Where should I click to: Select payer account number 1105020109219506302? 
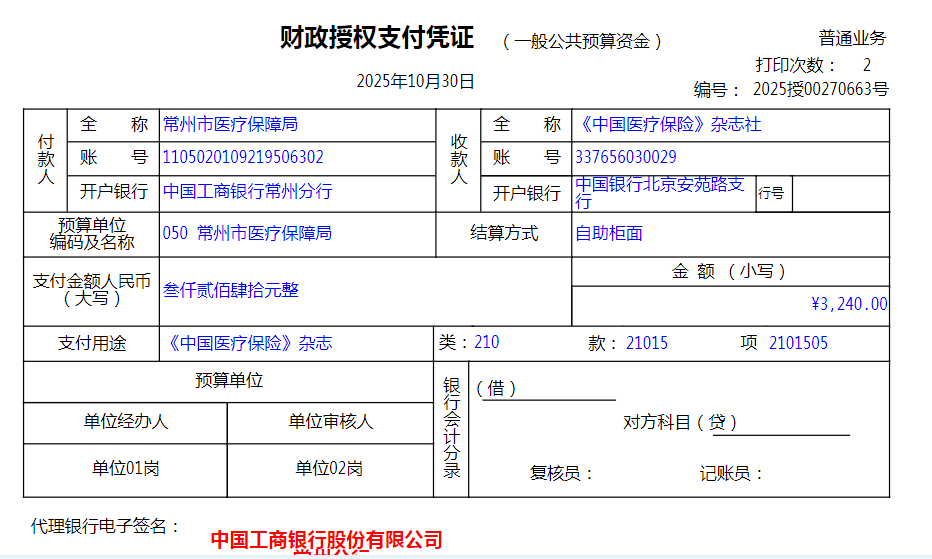(x=243, y=158)
